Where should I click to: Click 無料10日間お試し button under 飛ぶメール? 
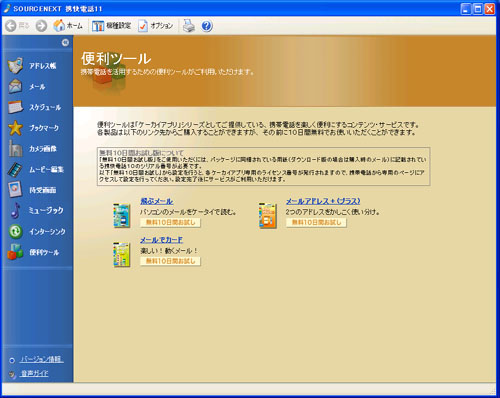170,222
